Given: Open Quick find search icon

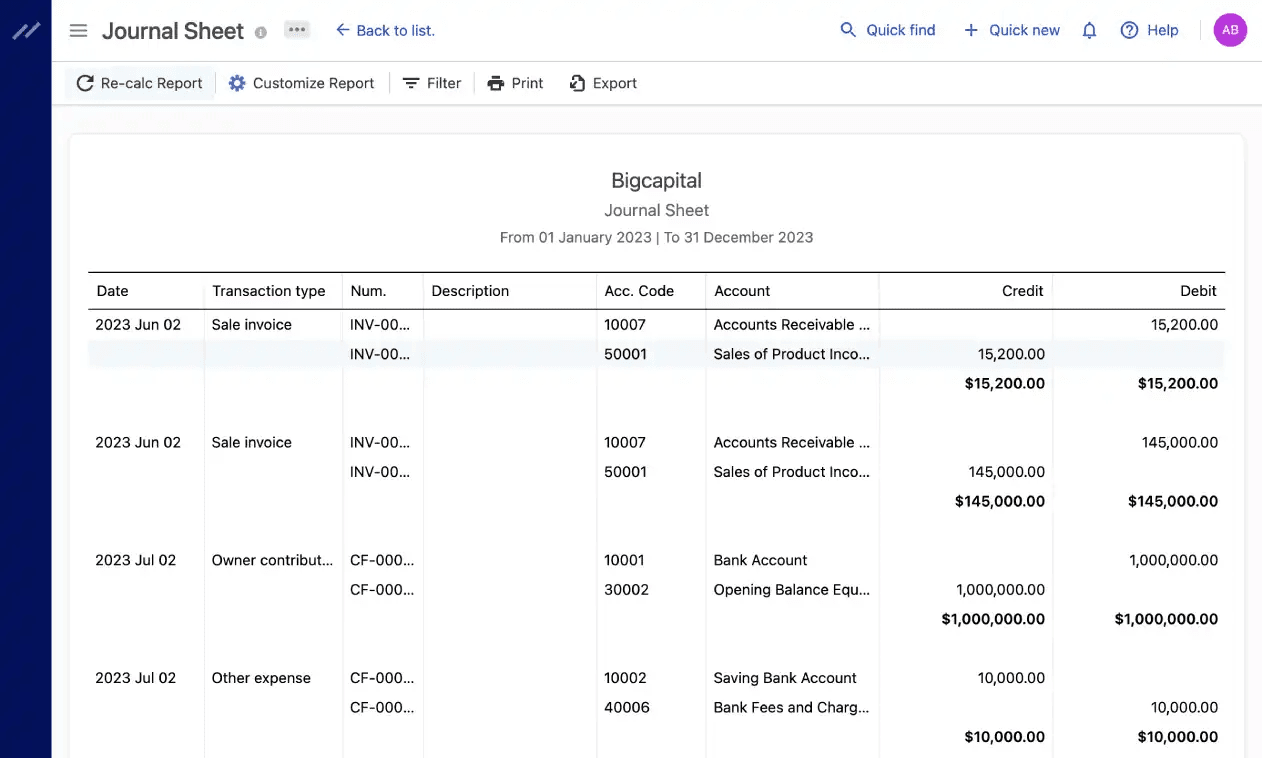Looking at the screenshot, I should pos(846,30).
